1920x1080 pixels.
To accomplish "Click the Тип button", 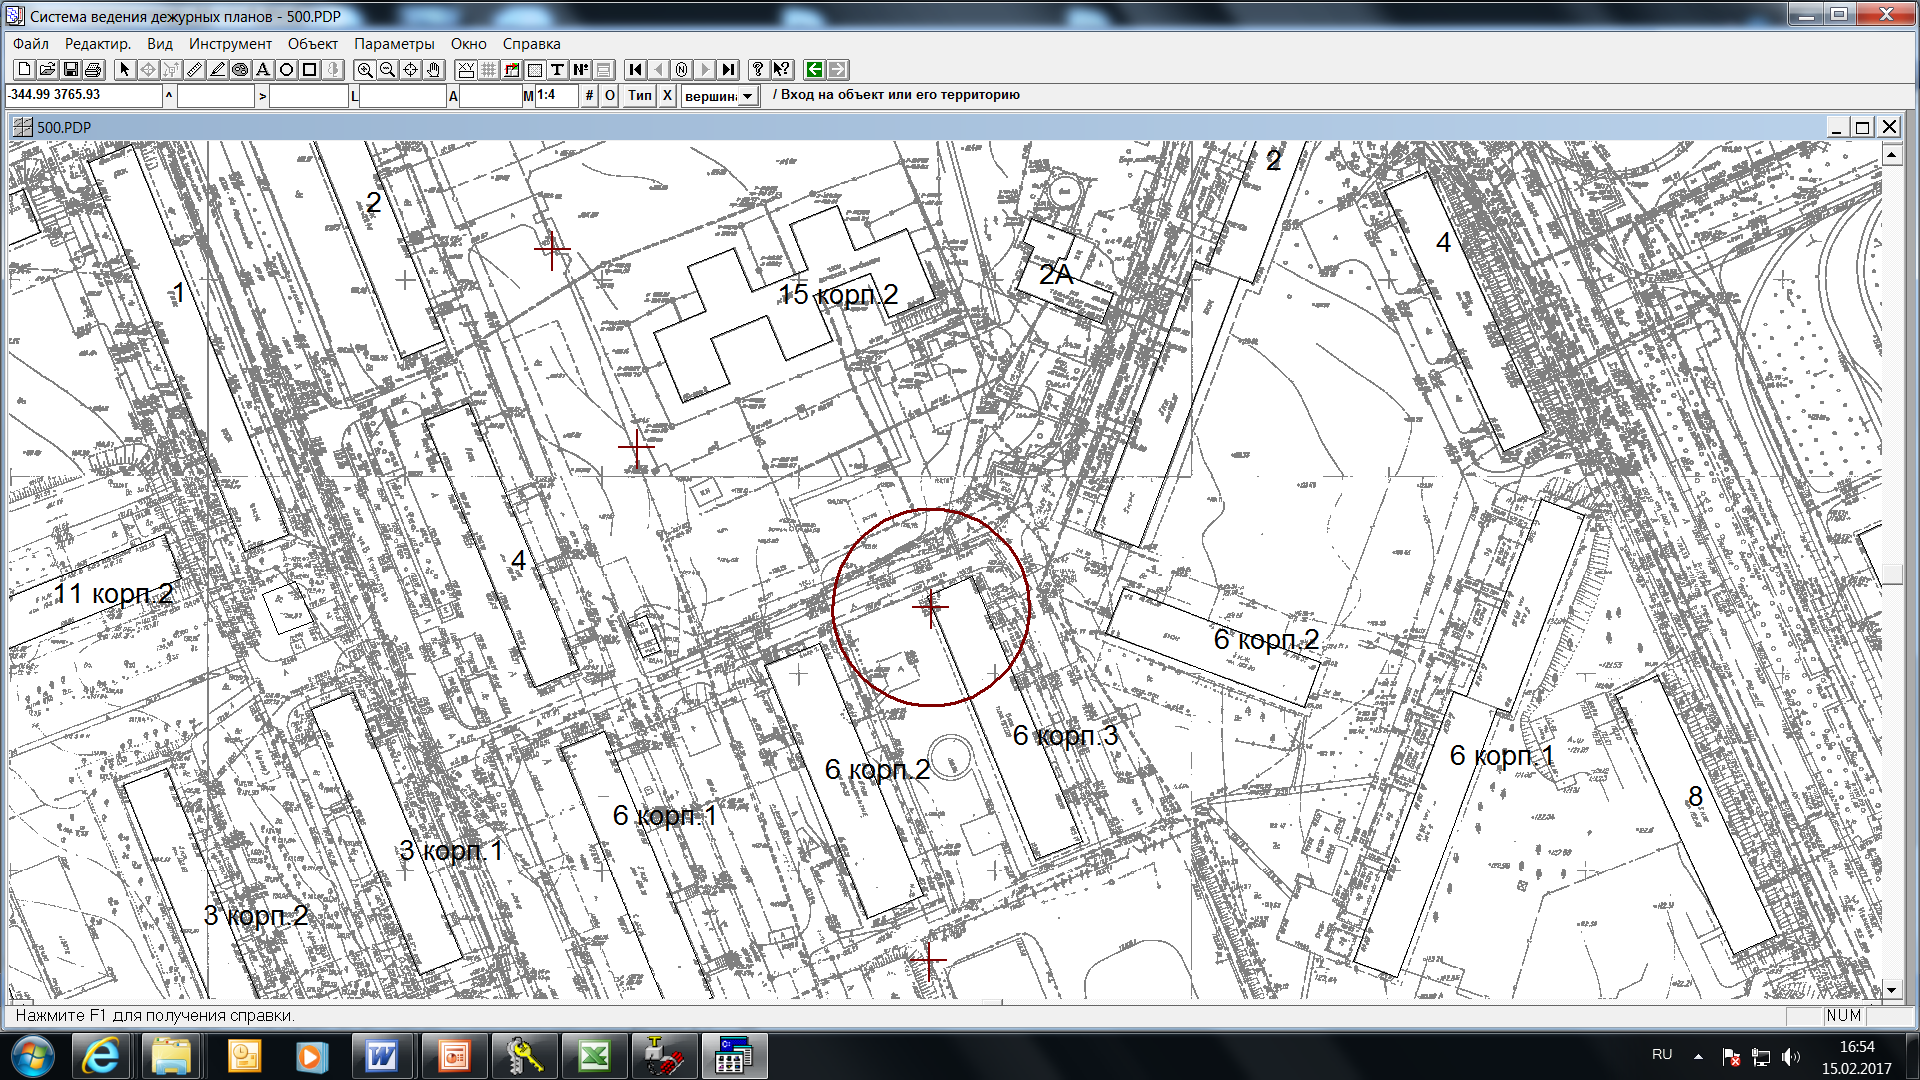I will (640, 96).
